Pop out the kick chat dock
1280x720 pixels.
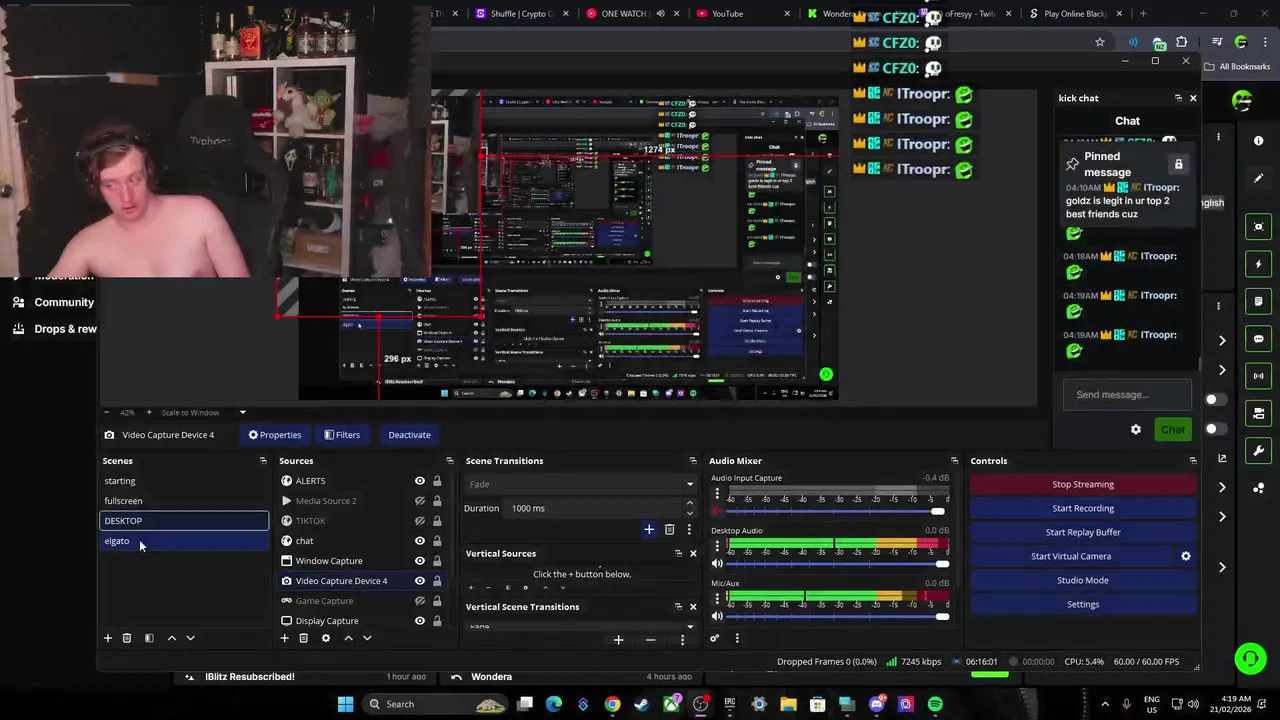pyautogui.click(x=1178, y=98)
